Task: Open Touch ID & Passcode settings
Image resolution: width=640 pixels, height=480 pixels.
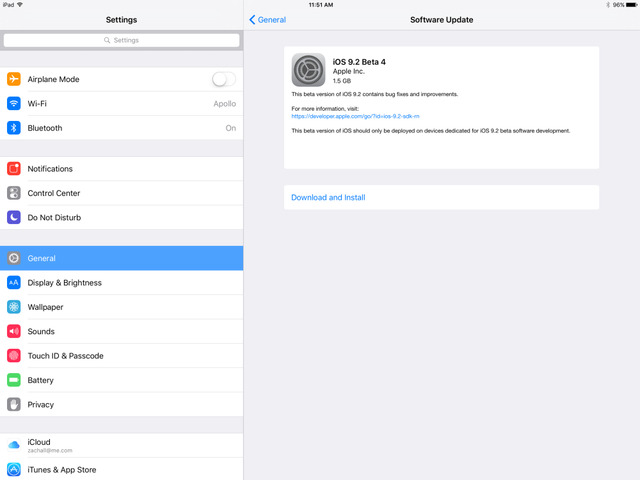Action: (x=122, y=356)
